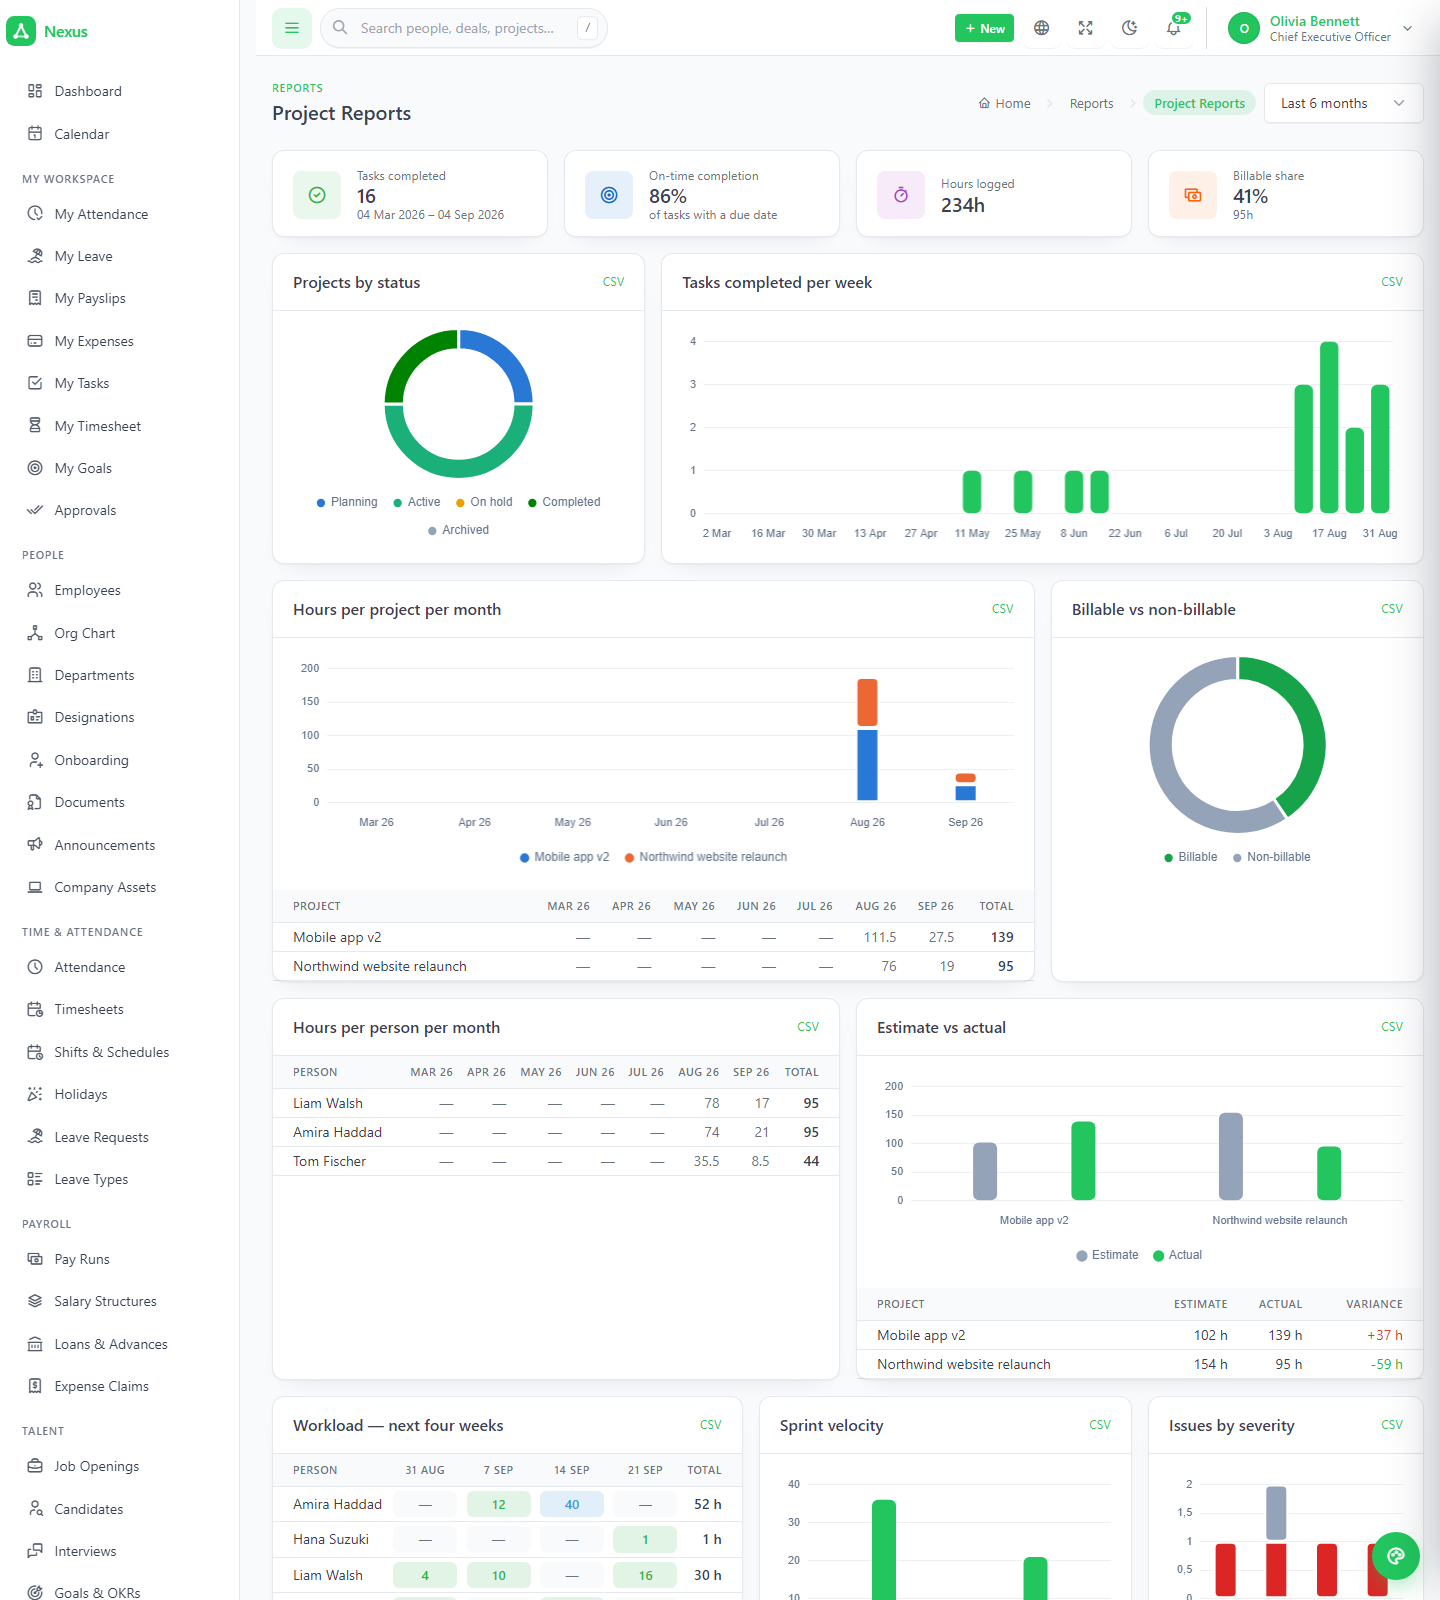Toggle Archived legend item
The image size is (1440, 1600).
pos(458,530)
